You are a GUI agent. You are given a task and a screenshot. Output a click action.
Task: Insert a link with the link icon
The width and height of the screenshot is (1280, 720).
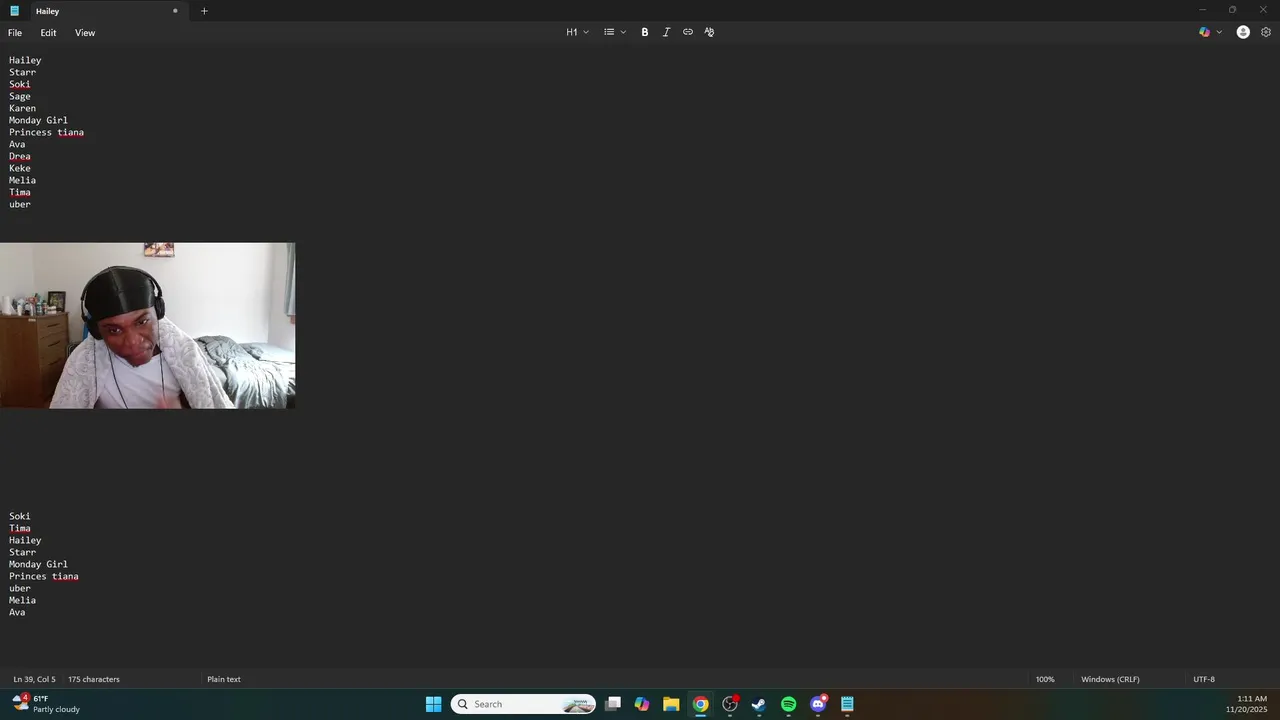(688, 32)
